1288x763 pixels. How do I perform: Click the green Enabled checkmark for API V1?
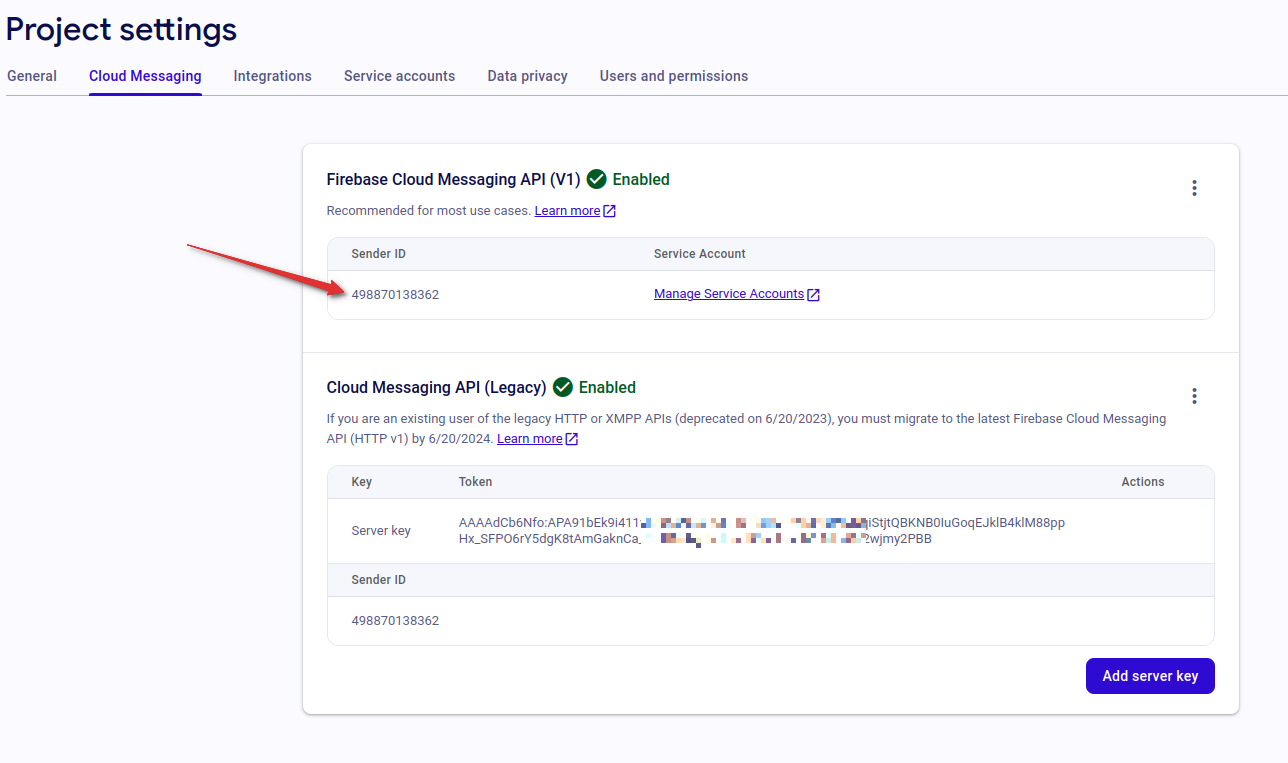(597, 180)
